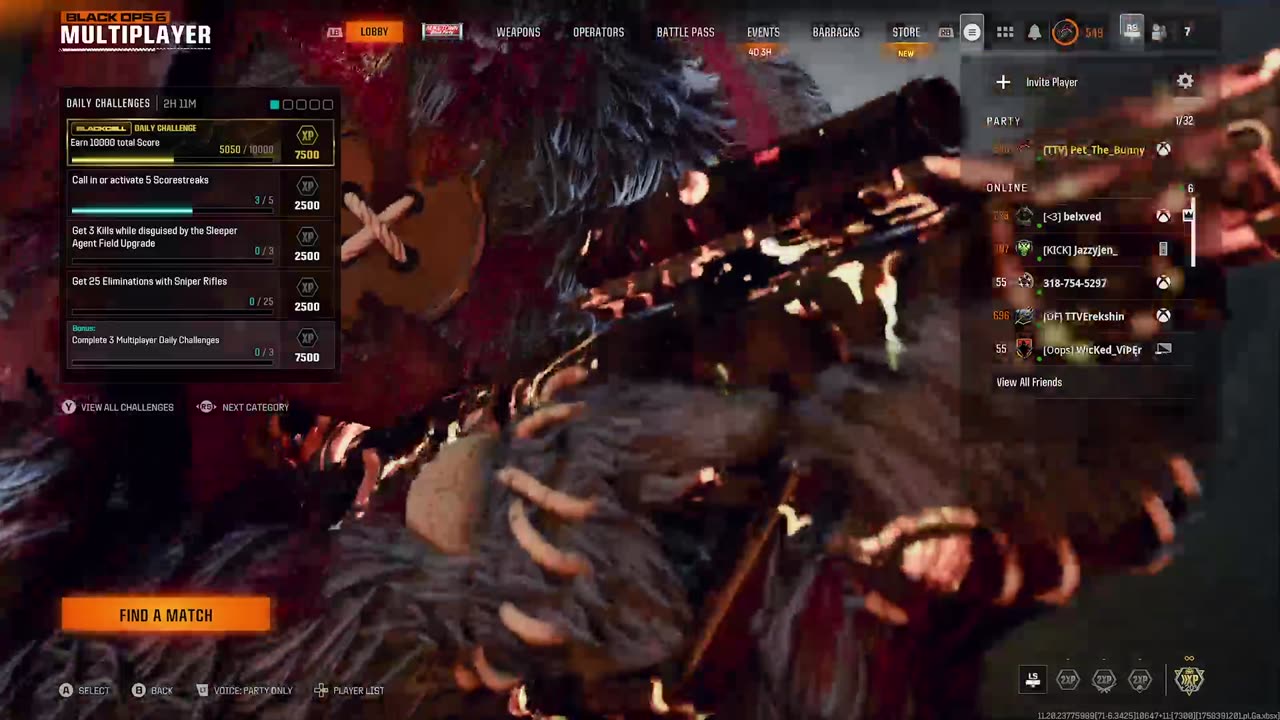The height and width of the screenshot is (720, 1280).
Task: Switch to the Operators tab
Action: 598,32
